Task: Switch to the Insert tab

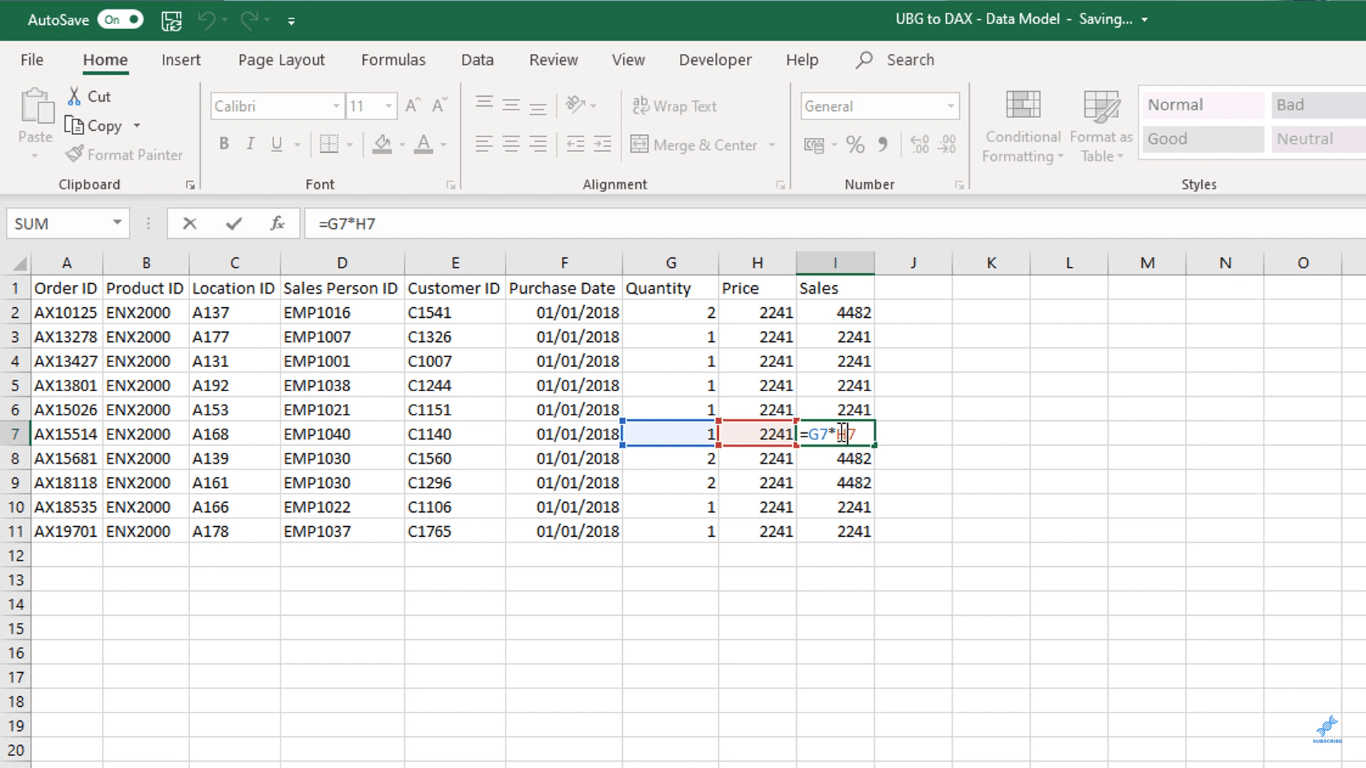Action: coord(181,60)
